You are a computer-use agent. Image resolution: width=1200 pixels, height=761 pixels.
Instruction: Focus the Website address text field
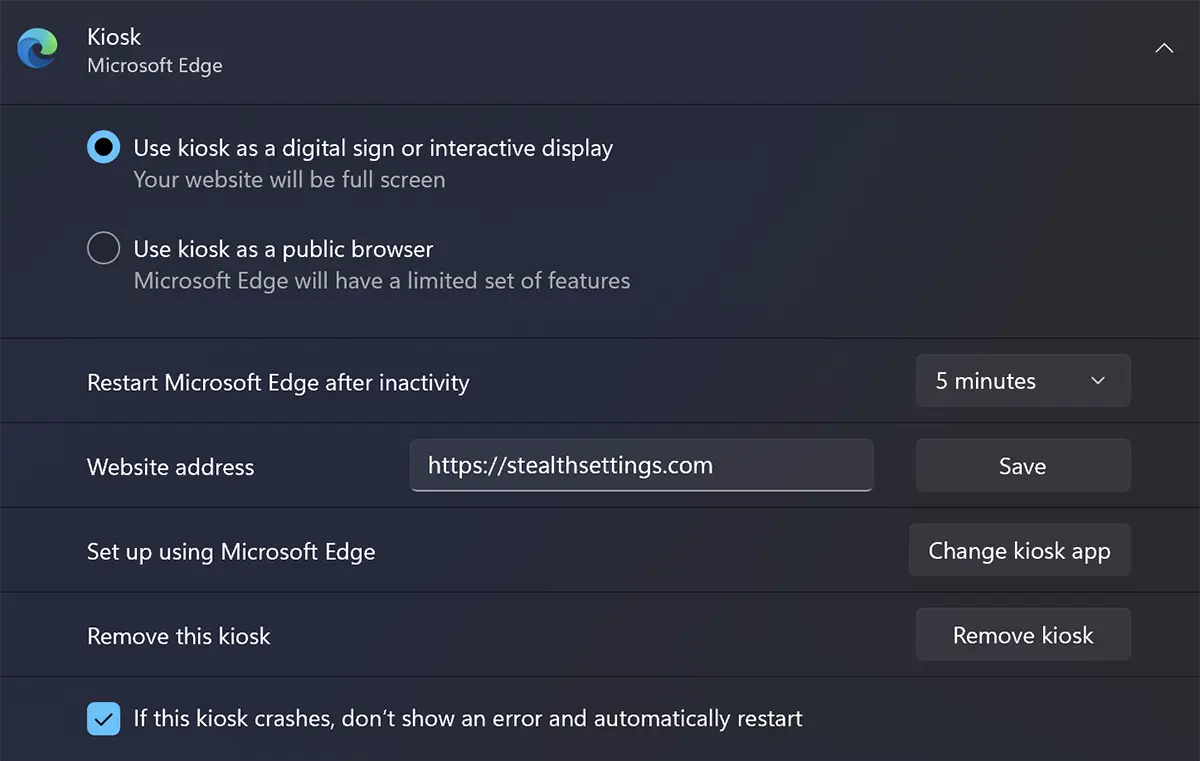pos(642,465)
